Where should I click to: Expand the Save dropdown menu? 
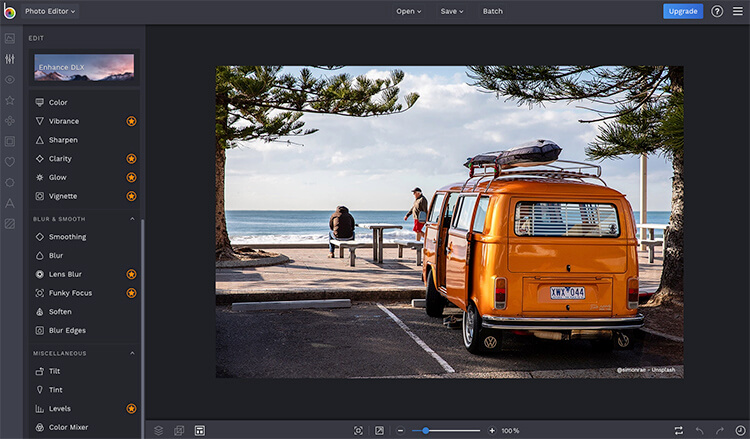(x=453, y=11)
